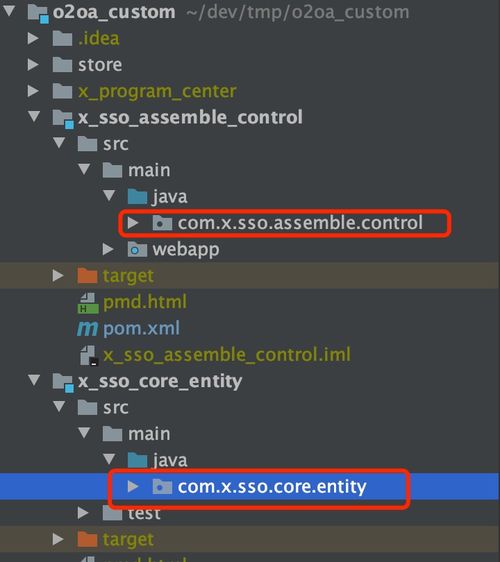Click the Maven pom.xml file icon
The height and width of the screenshot is (562, 500).
(x=87, y=329)
